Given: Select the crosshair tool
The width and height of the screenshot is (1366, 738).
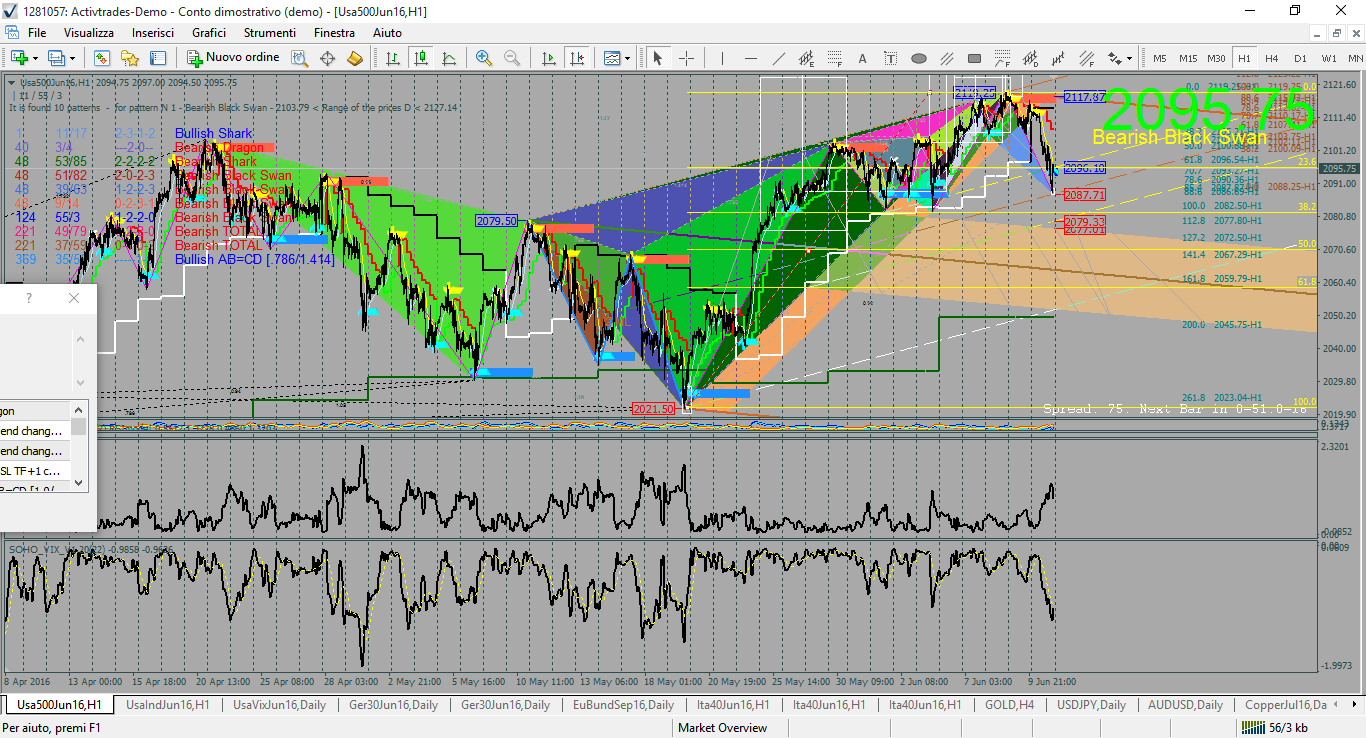Looking at the screenshot, I should (x=686, y=58).
